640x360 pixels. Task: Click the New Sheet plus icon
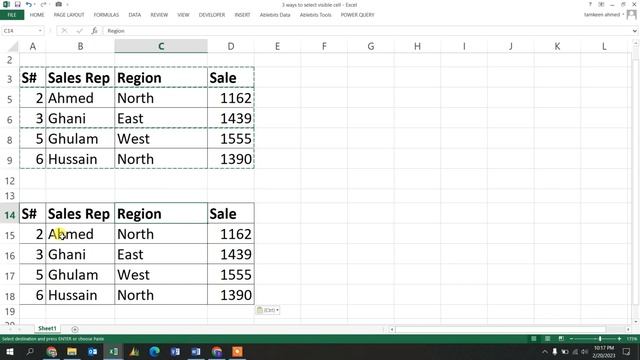pos(75,329)
